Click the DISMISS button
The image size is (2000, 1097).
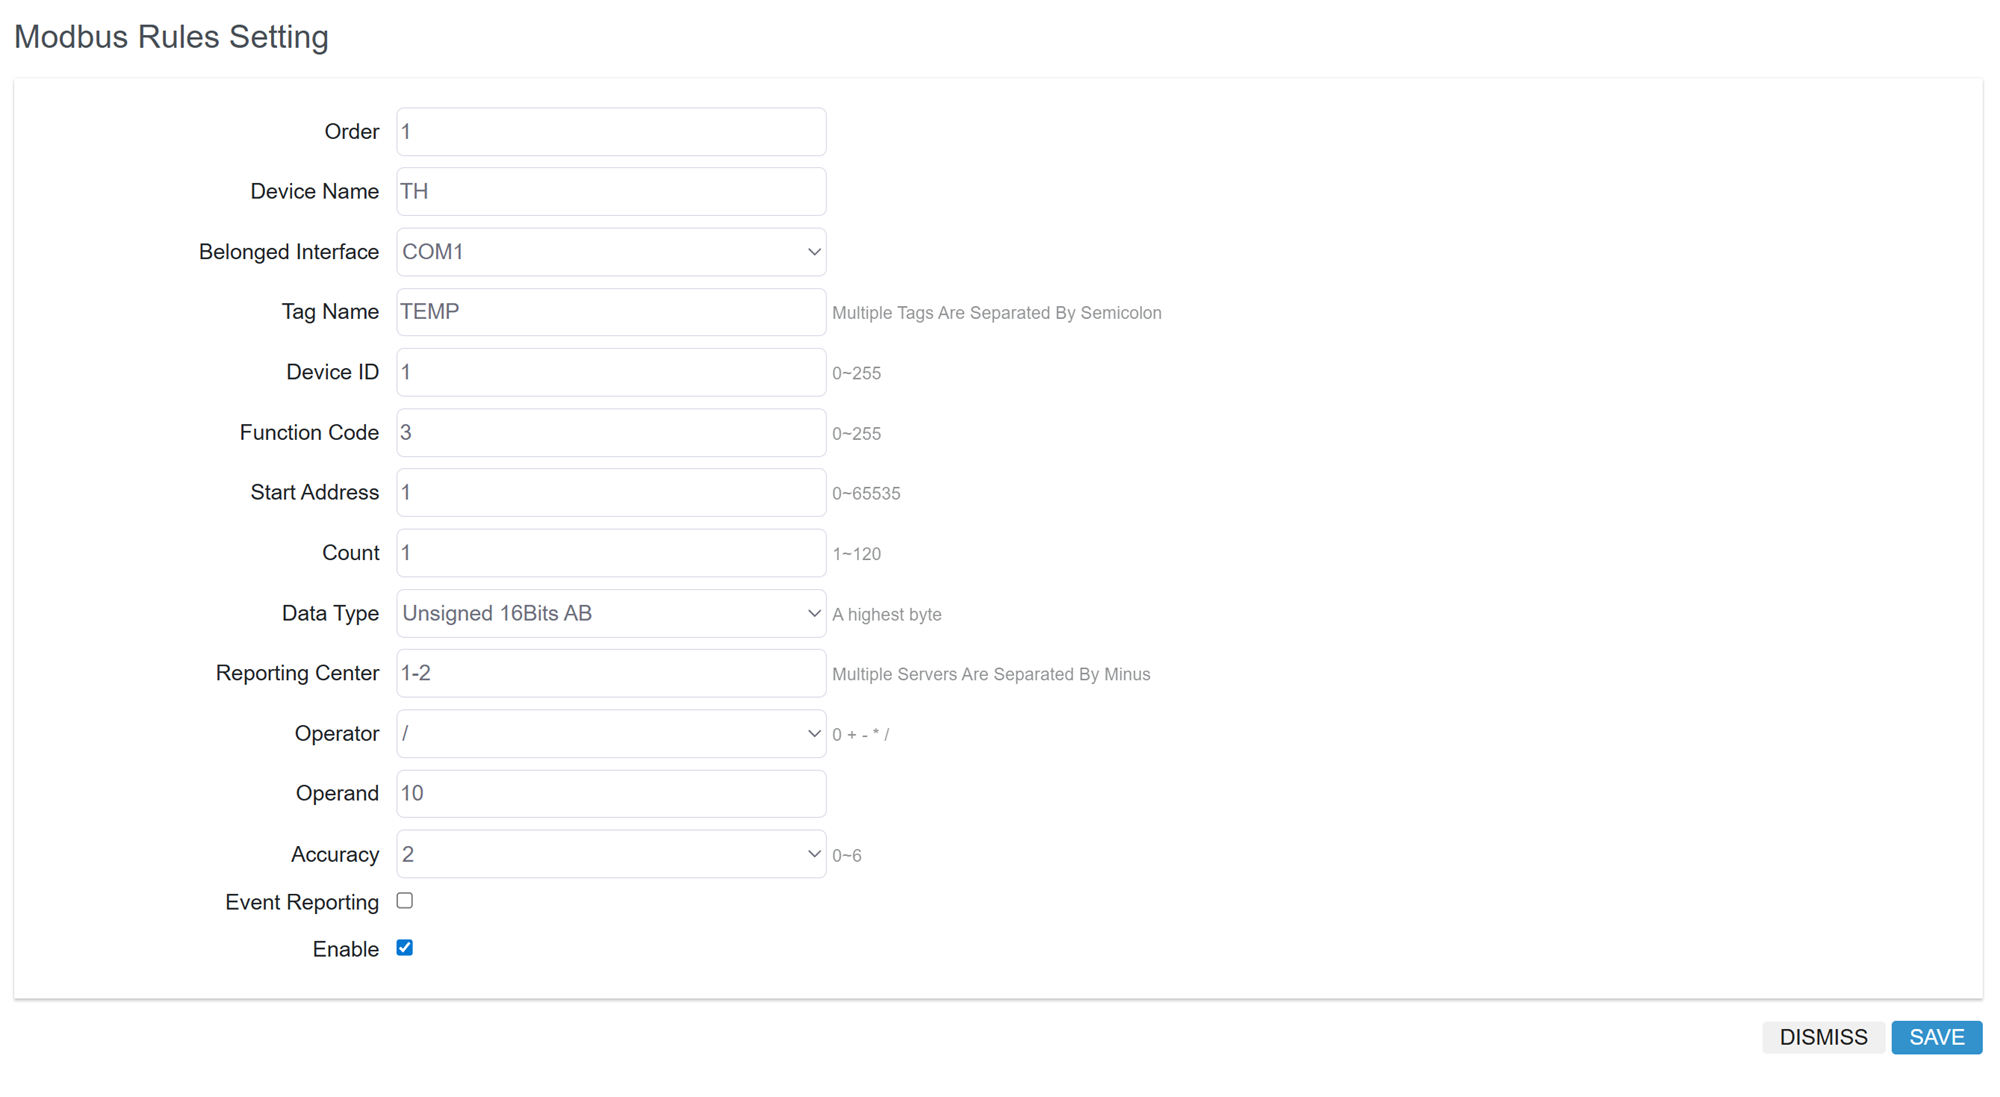click(1823, 1037)
